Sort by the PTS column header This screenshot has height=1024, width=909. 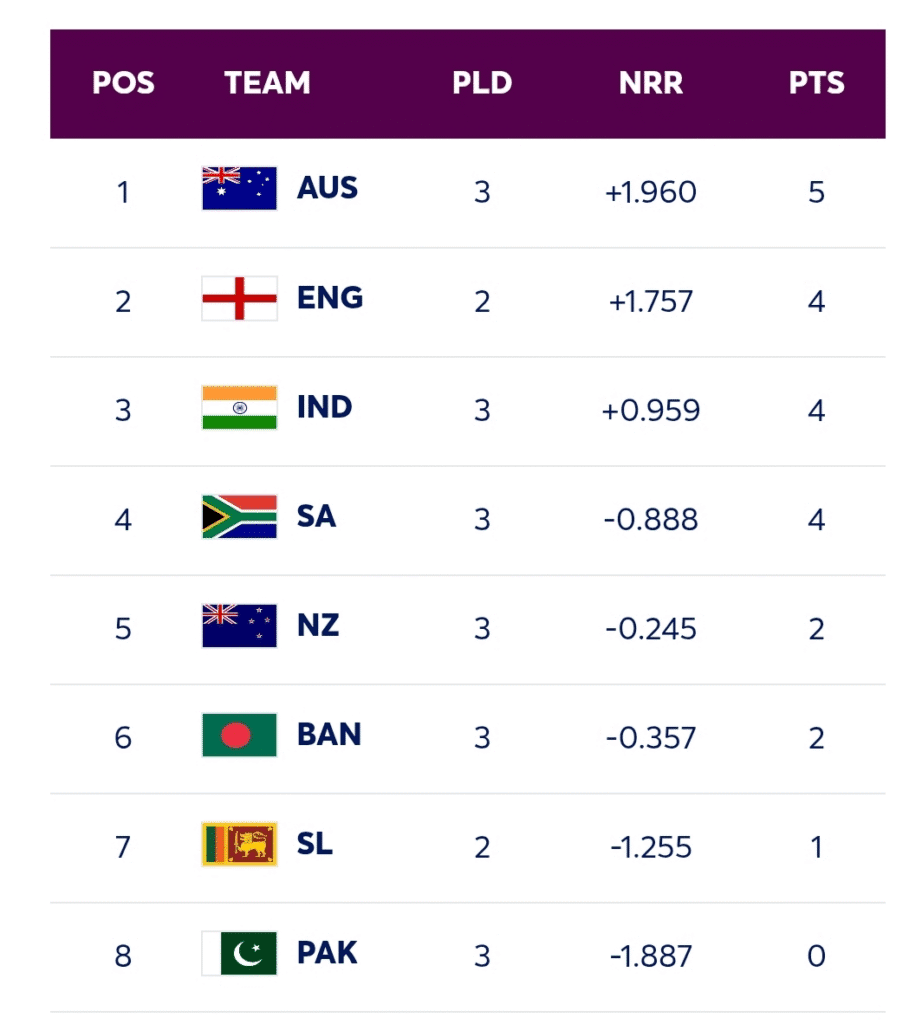816,83
